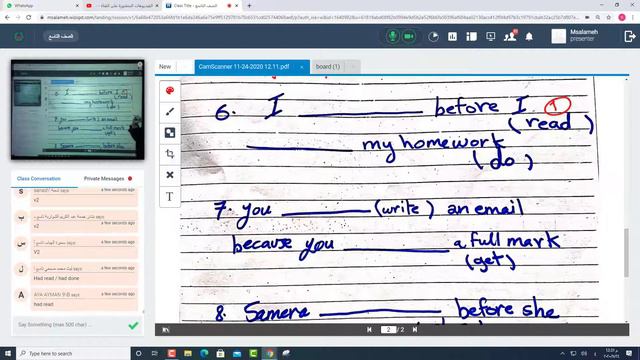Go to last PDF page

pyautogui.click(x=415, y=330)
